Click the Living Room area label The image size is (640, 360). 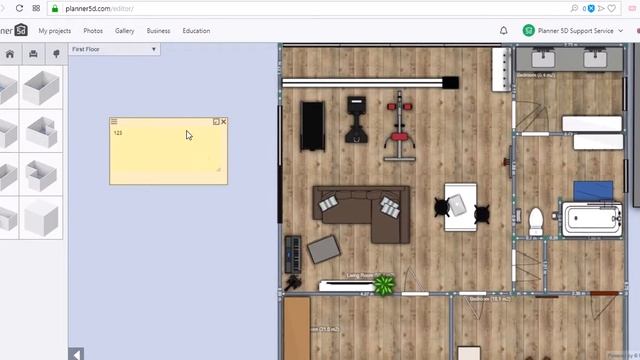click(x=370, y=275)
